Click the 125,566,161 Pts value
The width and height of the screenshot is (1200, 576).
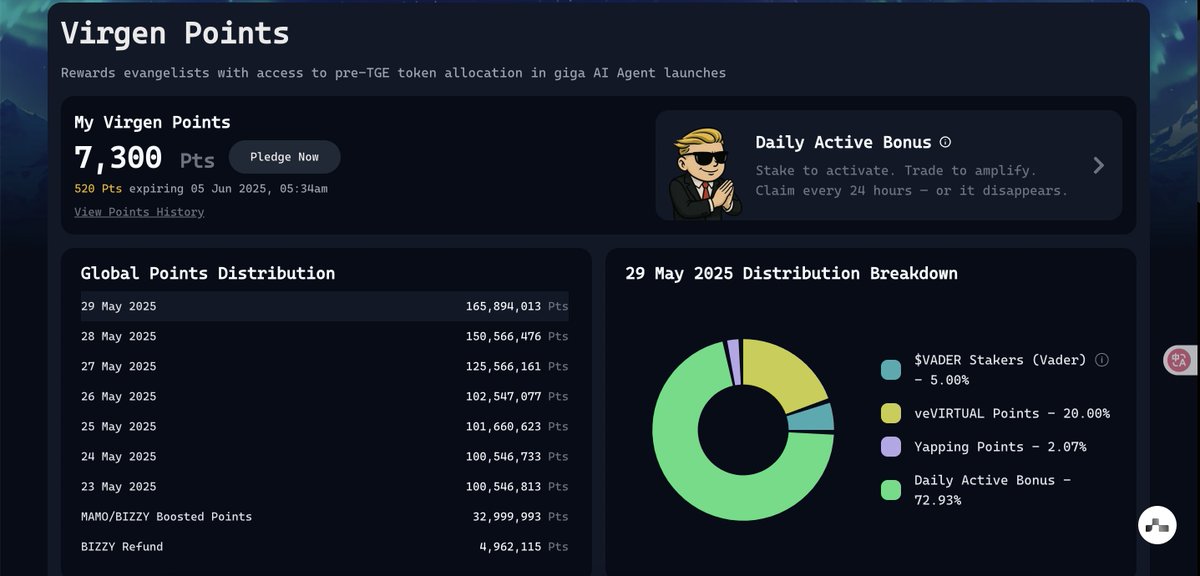tap(516, 366)
